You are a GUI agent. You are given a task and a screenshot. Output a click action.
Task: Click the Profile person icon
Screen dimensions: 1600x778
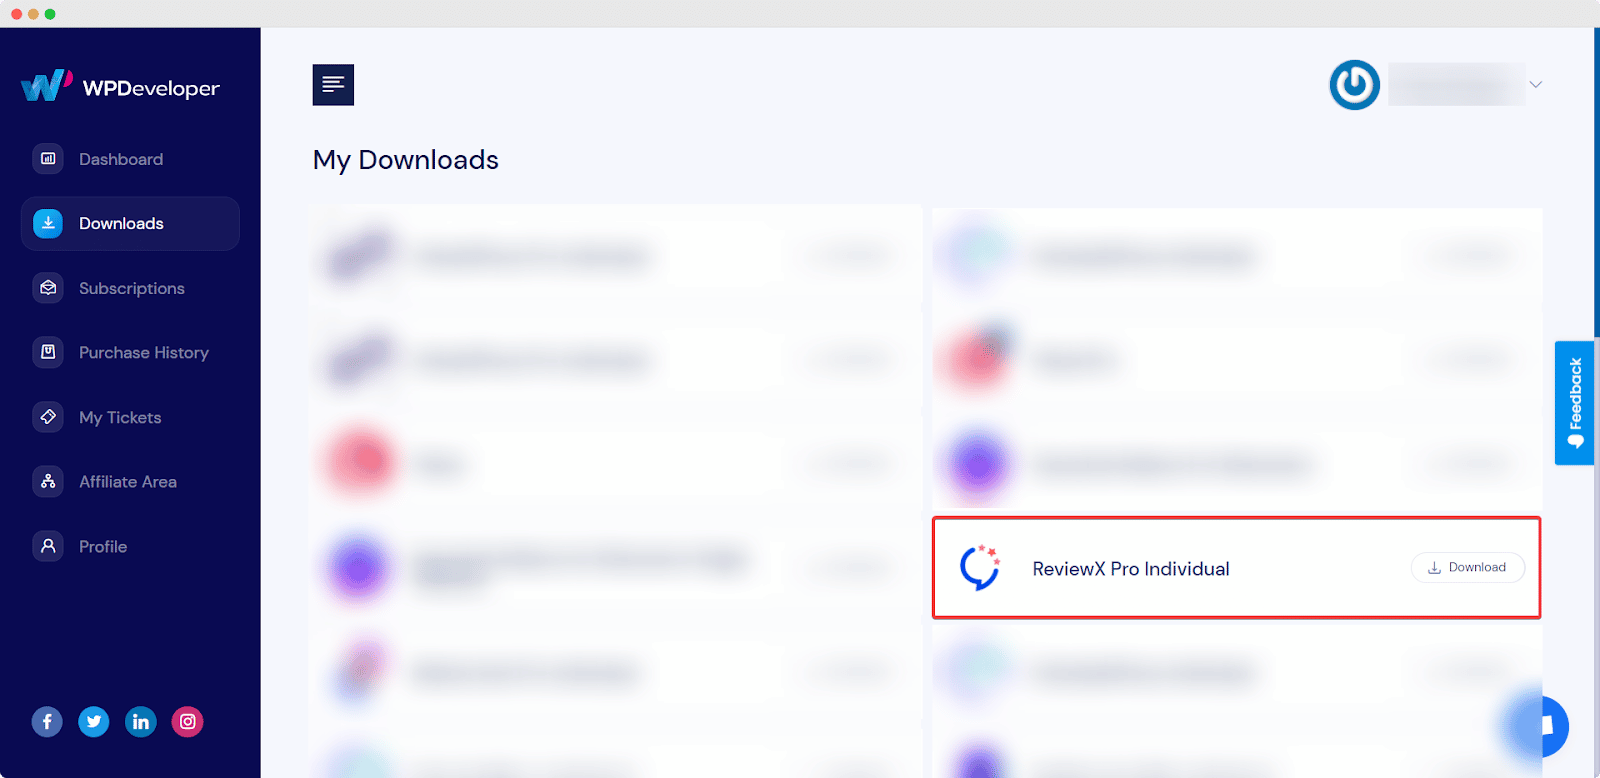(47, 546)
